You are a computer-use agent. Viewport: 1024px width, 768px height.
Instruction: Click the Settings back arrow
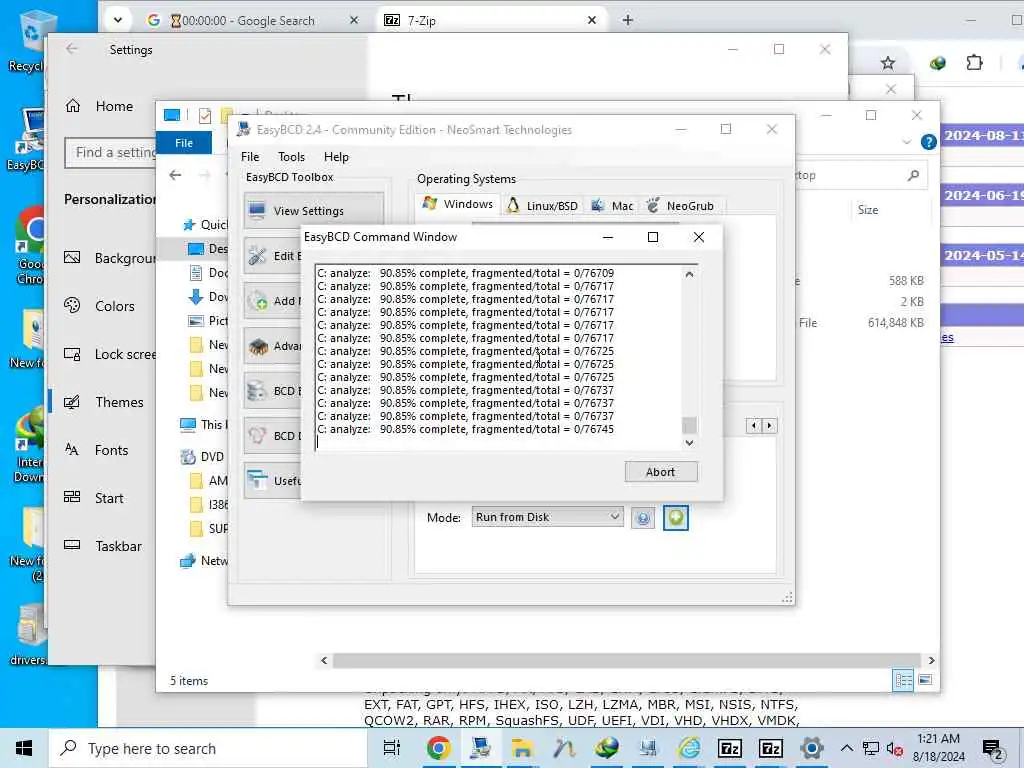coord(72,49)
